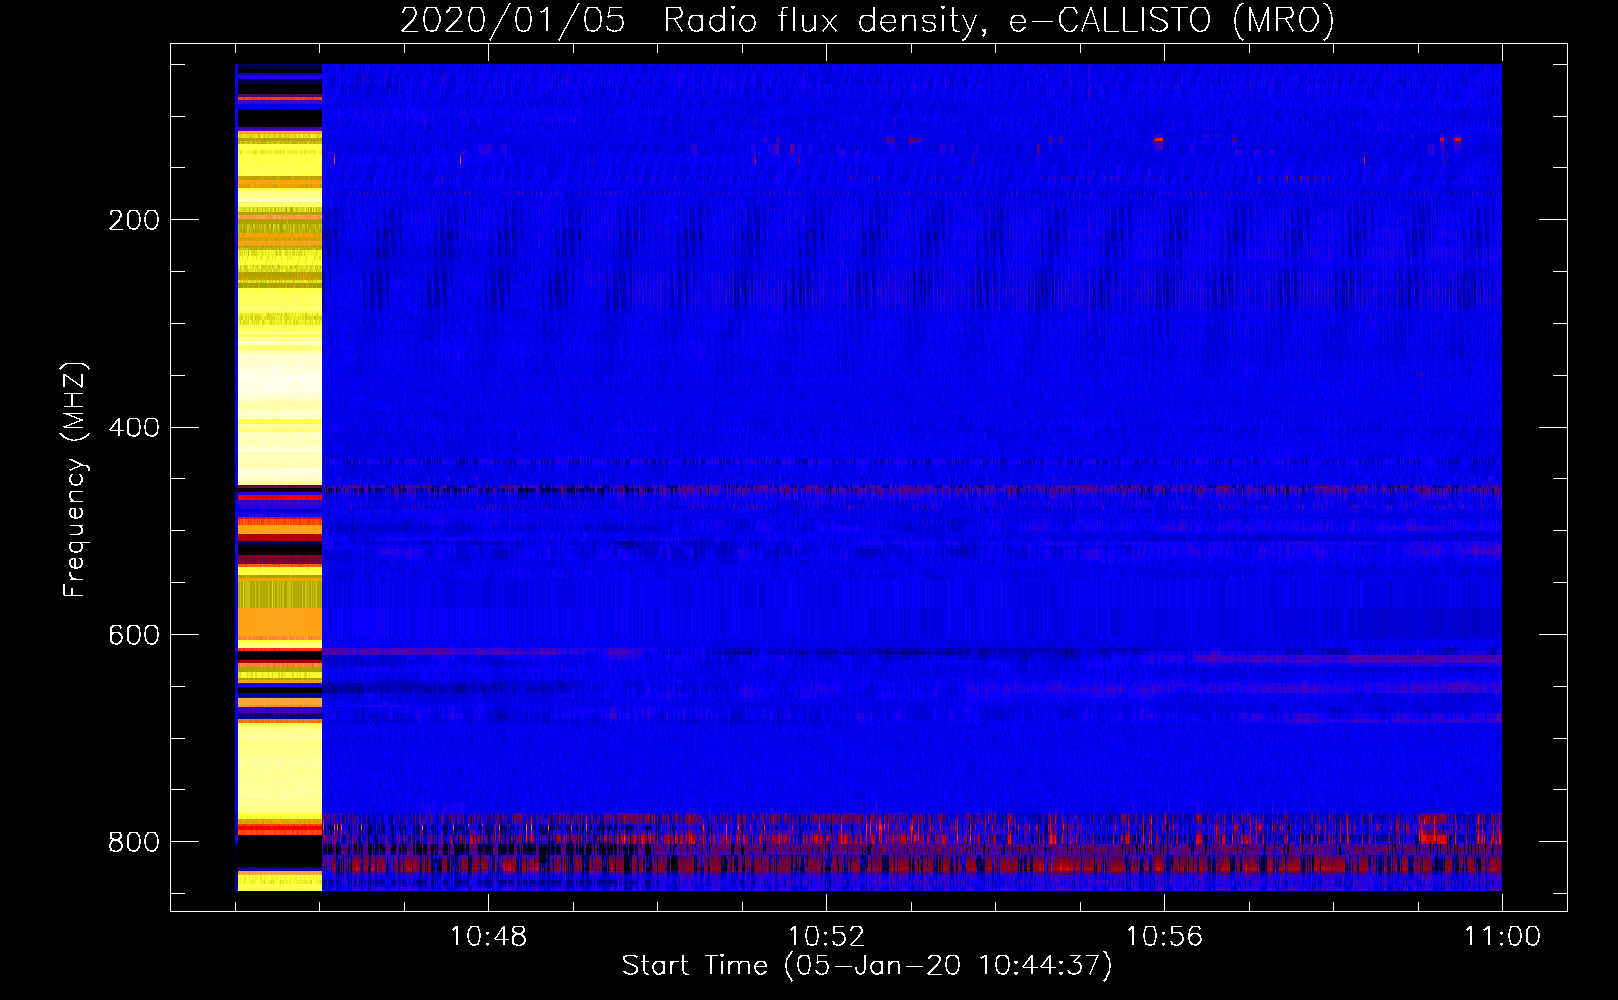This screenshot has width=1618, height=1000.
Task: Click the 10:48 time tick label
Action: coord(488,937)
